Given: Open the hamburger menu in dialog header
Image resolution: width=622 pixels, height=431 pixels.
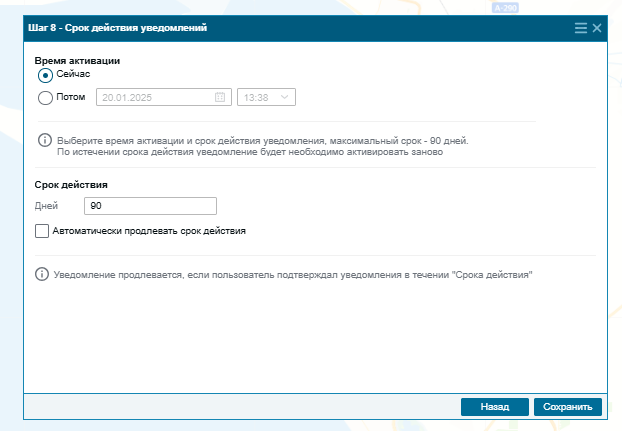Looking at the screenshot, I should point(580,28).
